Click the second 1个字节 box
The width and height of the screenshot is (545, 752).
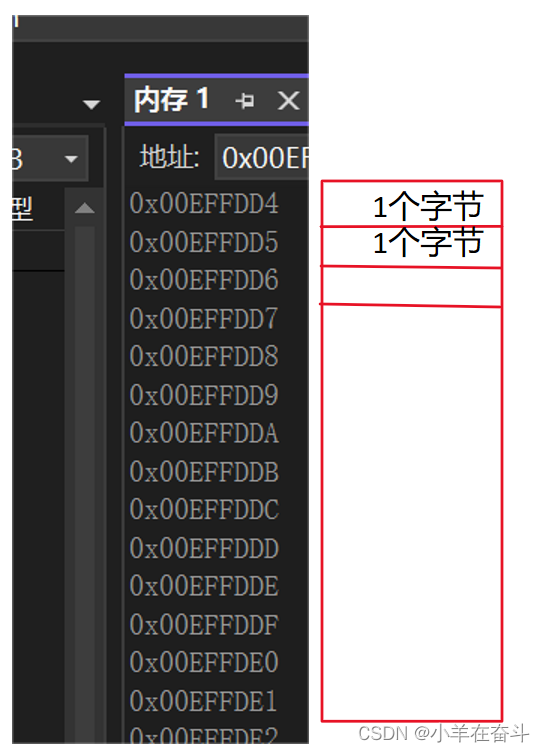(x=412, y=247)
